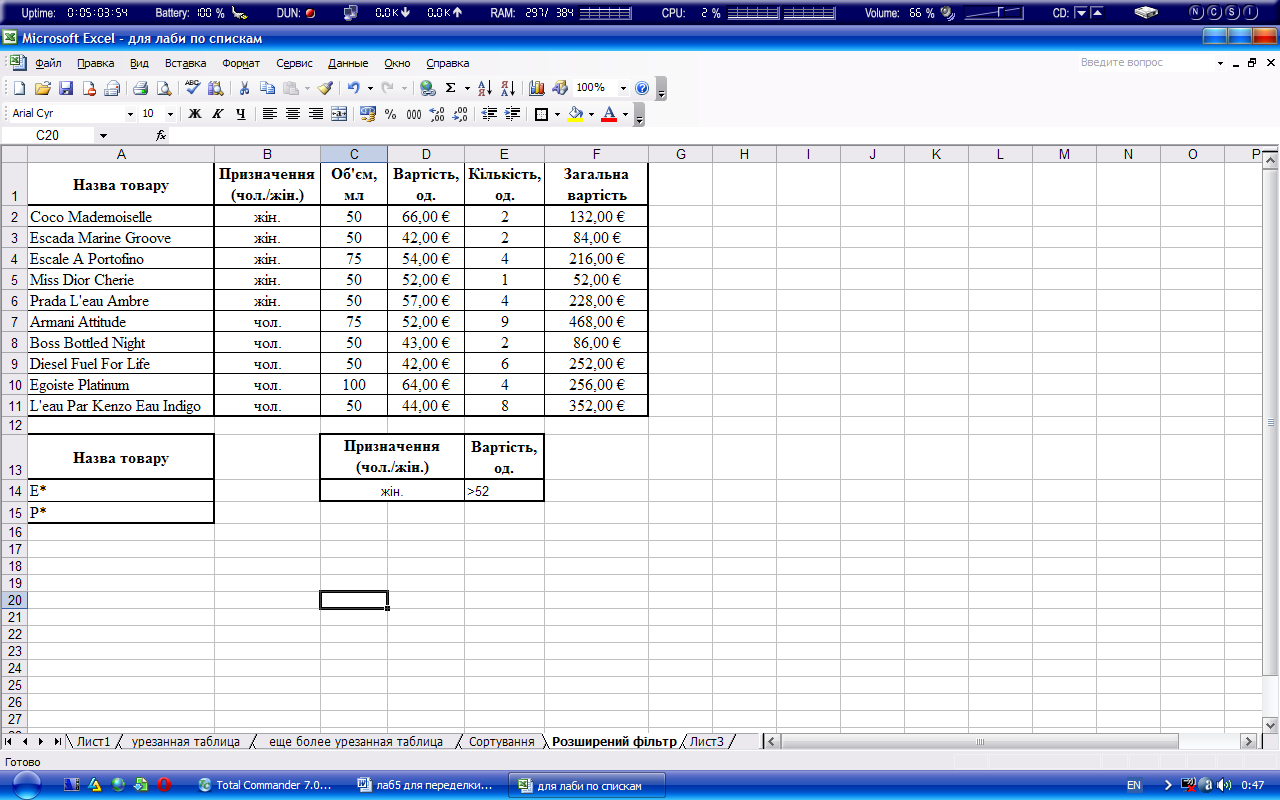Viewport: 1280px width, 800px height.
Task: Click the Open file folder icon
Action: [x=42, y=88]
